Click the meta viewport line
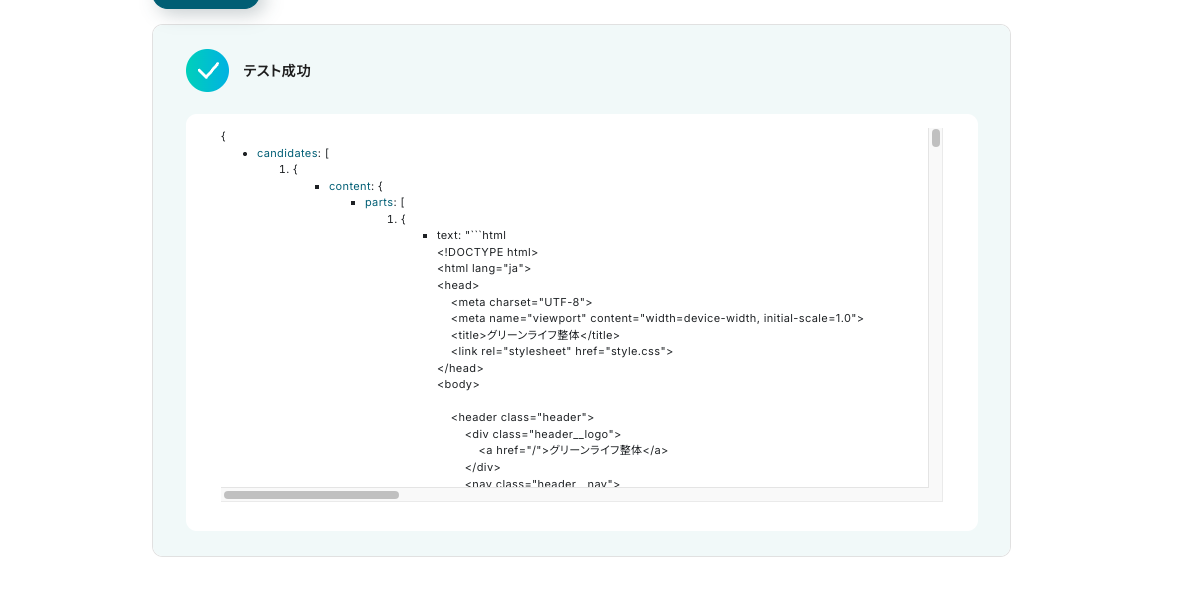1189x595 pixels. [x=657, y=318]
